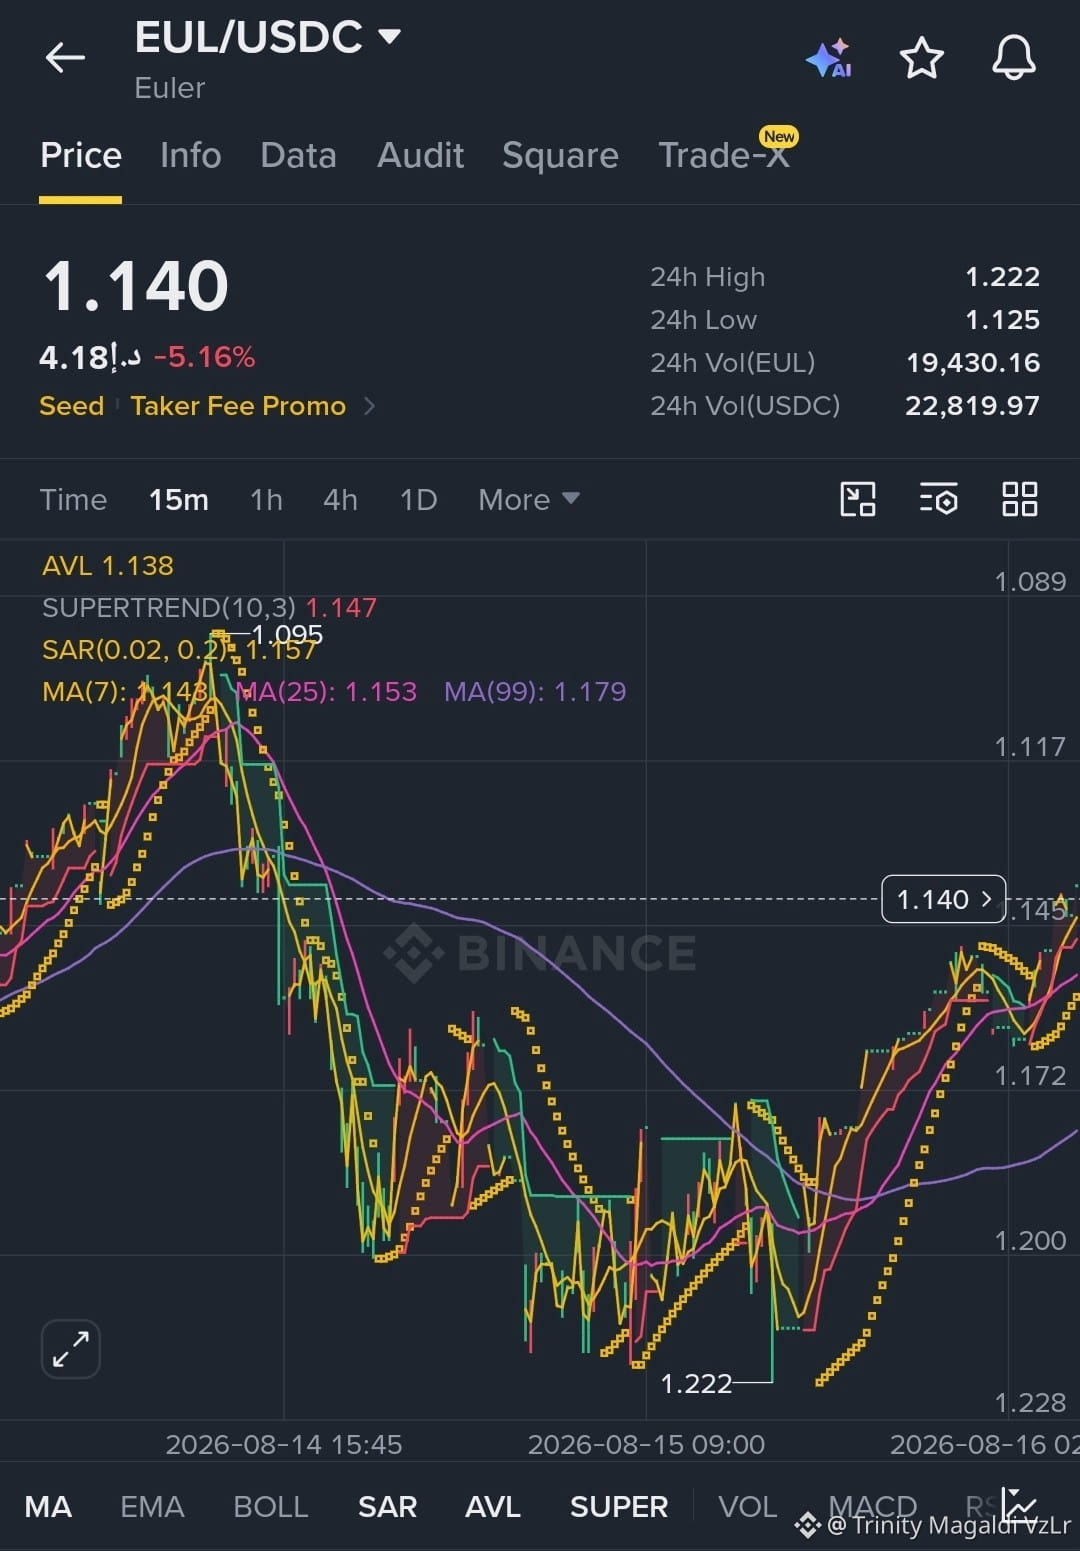Tap the 24h High value 1.222

pos(1002,277)
